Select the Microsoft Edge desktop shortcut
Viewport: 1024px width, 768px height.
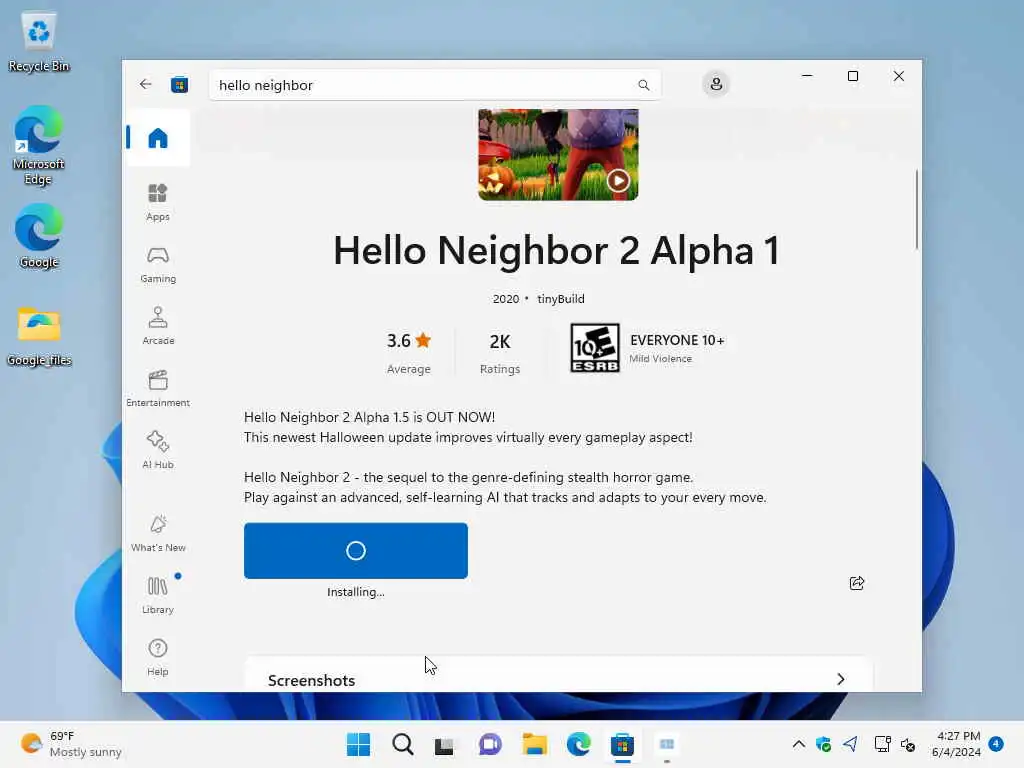coord(39,146)
